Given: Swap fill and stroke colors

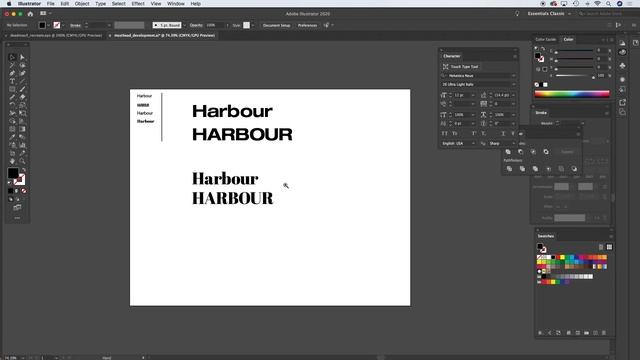Looking at the screenshot, I should point(24,170).
